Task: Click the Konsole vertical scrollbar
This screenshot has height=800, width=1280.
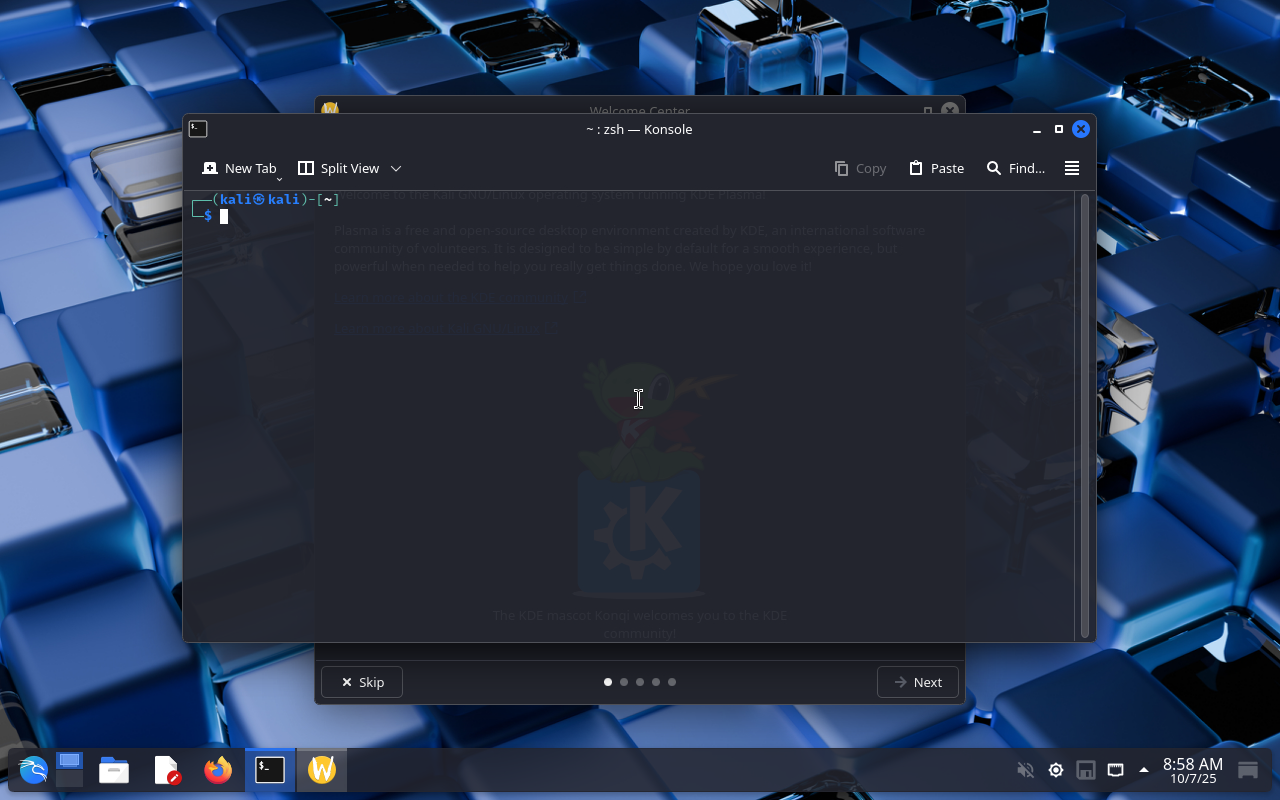Action: (1085, 415)
